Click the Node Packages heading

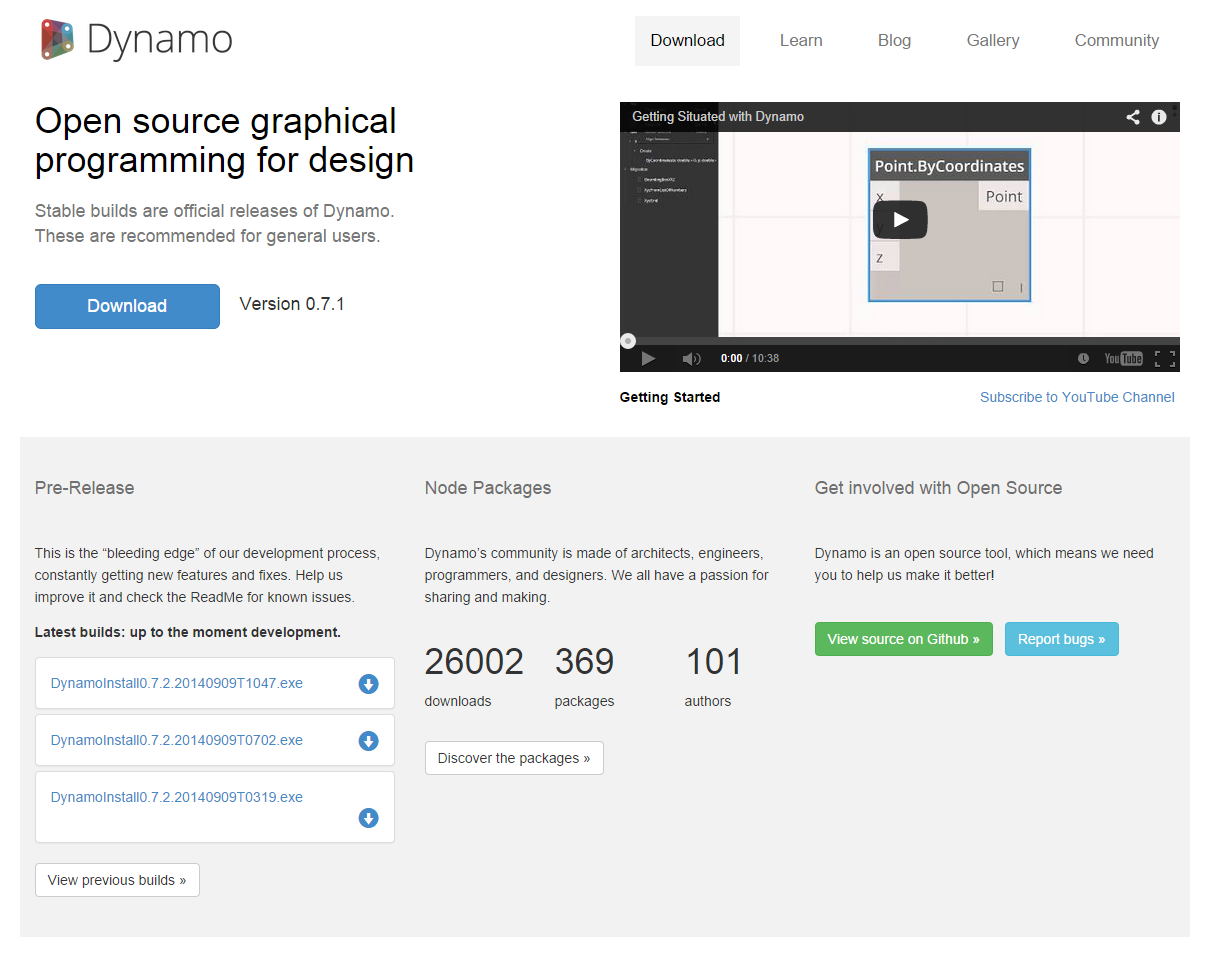pyautogui.click(x=488, y=488)
